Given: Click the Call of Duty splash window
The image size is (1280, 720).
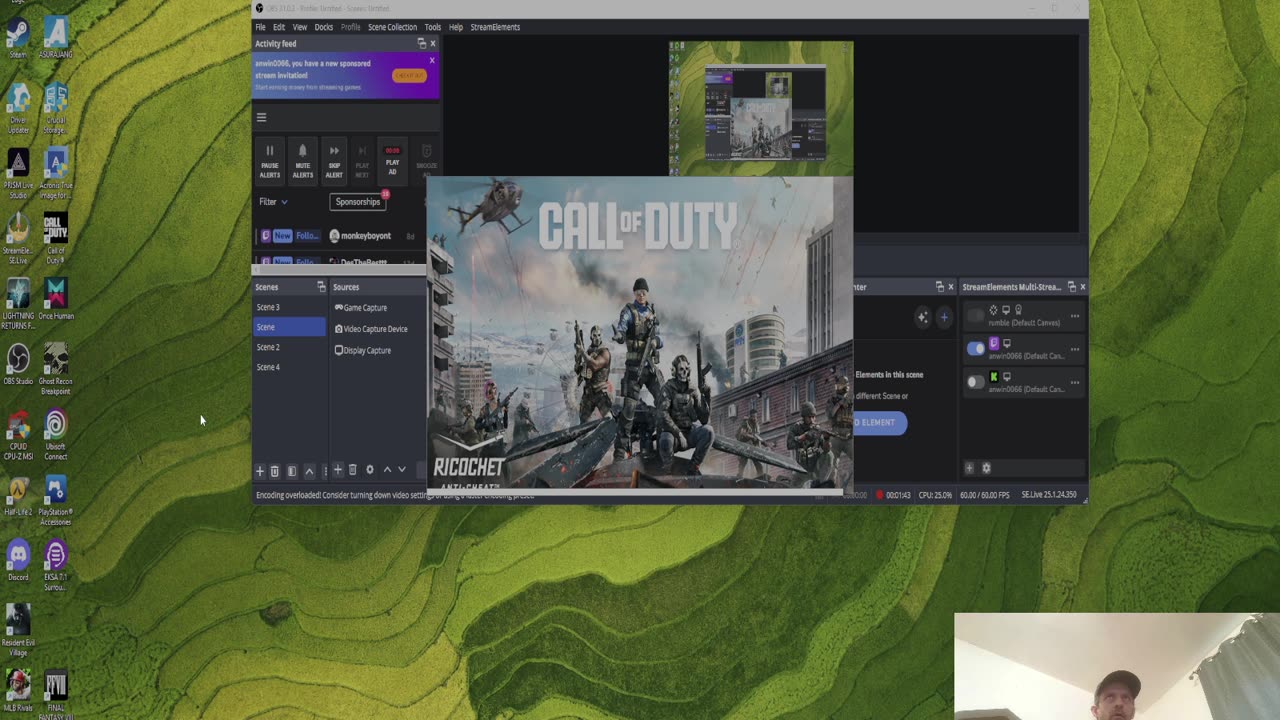Looking at the screenshot, I should click(640, 335).
